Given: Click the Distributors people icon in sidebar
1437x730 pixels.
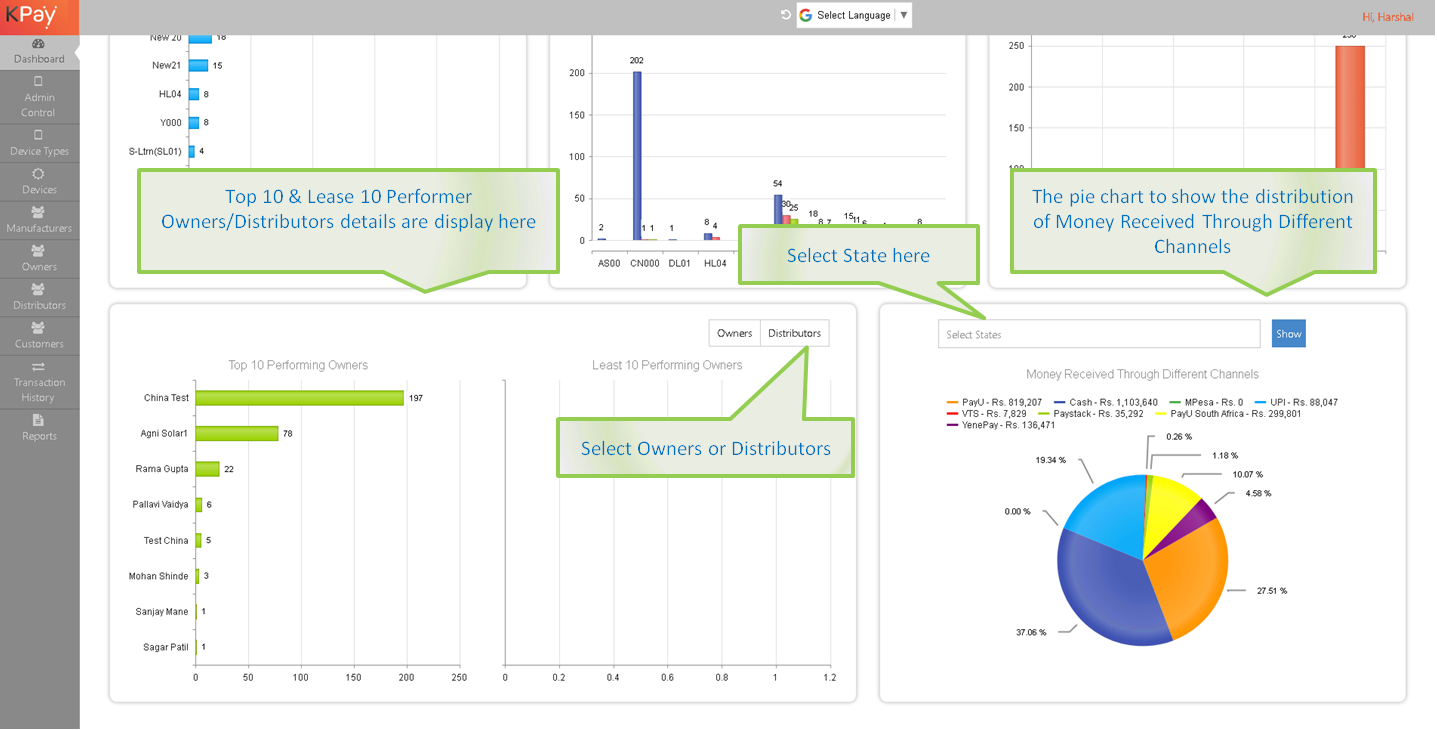Looking at the screenshot, I should coord(39,289).
